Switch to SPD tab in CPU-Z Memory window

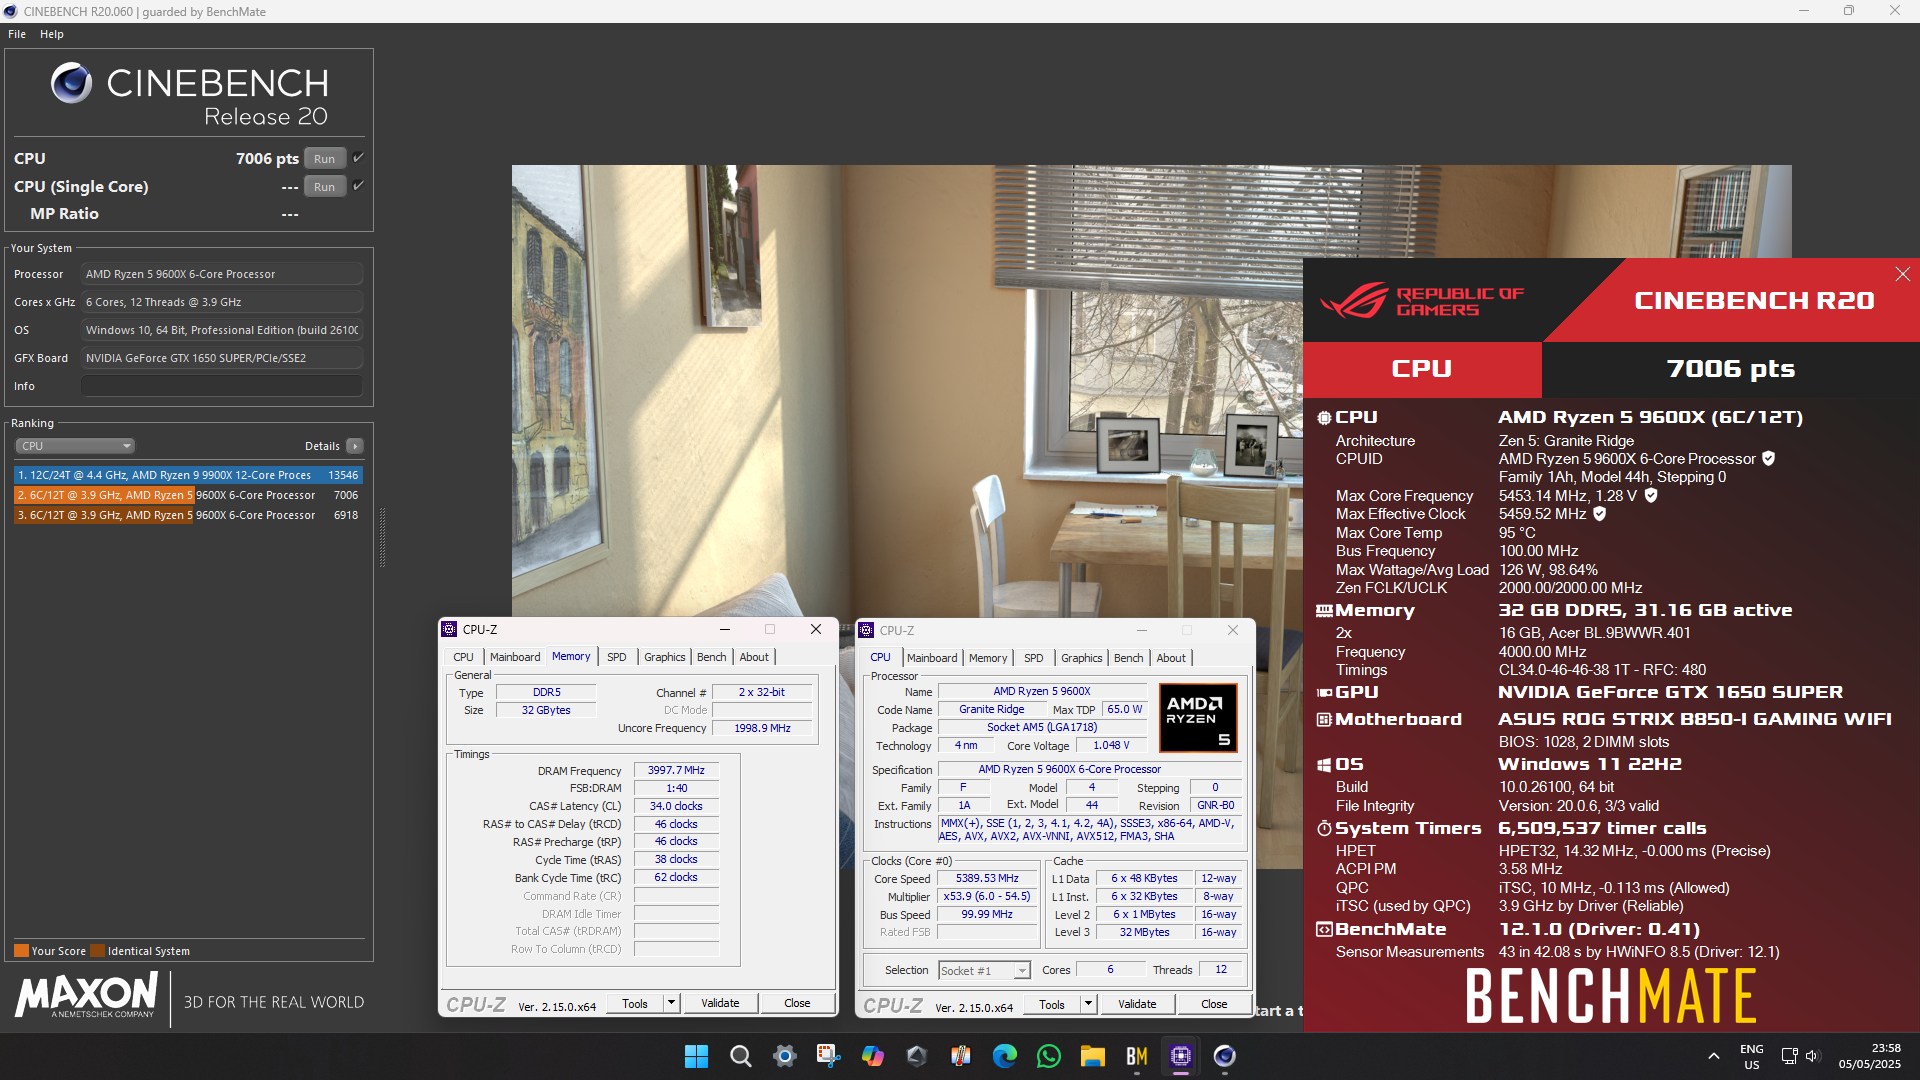click(617, 657)
